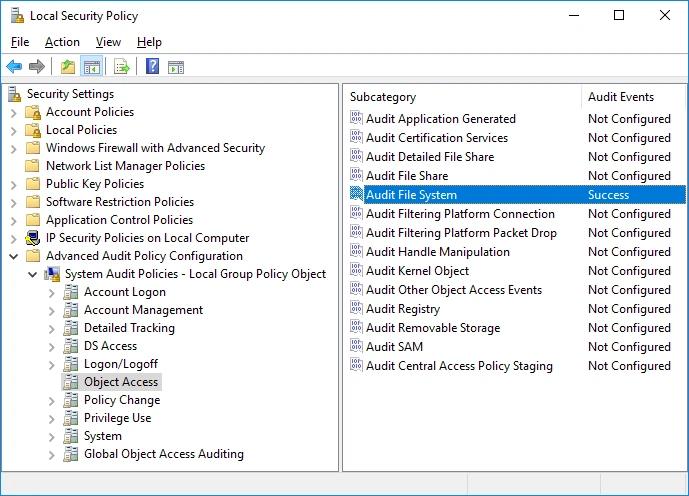The height and width of the screenshot is (496, 689).
Task: Expand Windows Firewall with Advanced Security
Action: click(x=14, y=148)
